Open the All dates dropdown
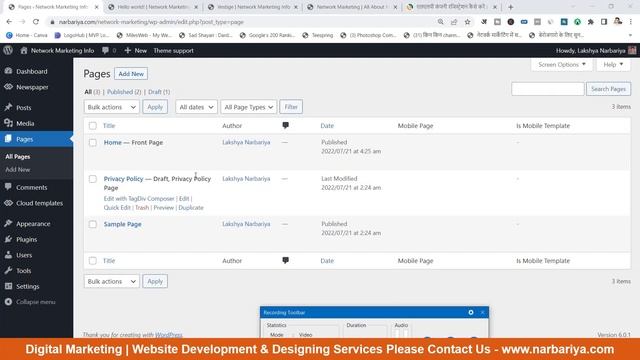The image size is (640, 360). (196, 107)
